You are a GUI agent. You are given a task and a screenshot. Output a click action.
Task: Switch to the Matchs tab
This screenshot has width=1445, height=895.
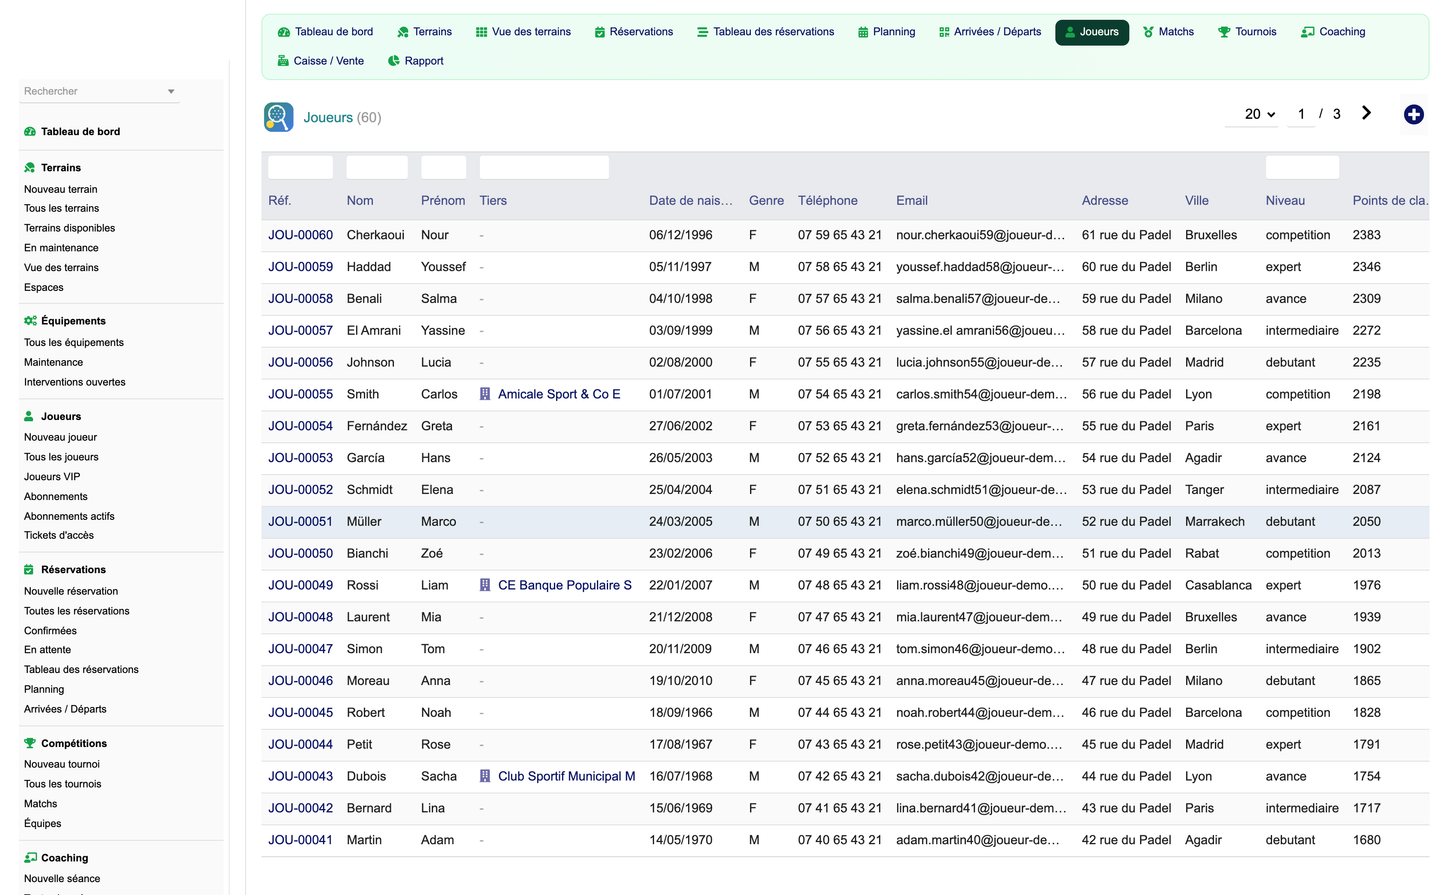click(x=1169, y=32)
